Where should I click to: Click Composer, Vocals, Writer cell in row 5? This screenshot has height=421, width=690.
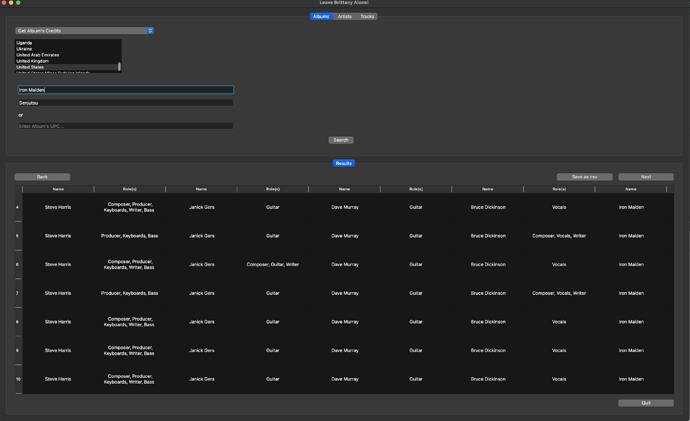click(559, 236)
